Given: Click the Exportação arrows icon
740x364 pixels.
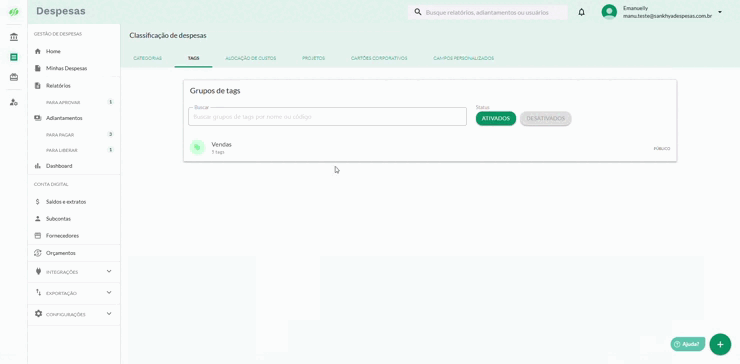Looking at the screenshot, I should (38, 293).
